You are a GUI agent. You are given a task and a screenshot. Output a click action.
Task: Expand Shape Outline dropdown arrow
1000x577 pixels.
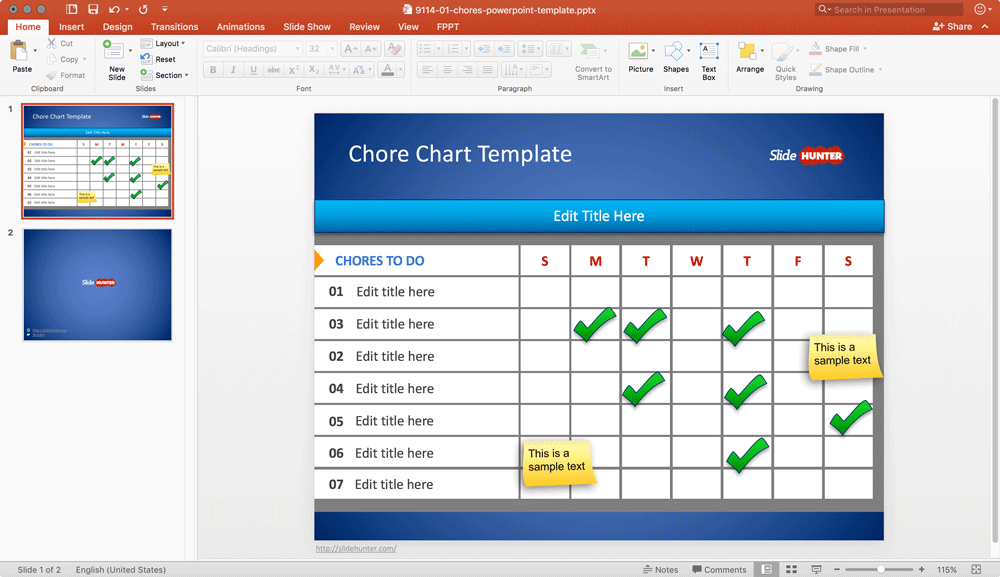(881, 69)
